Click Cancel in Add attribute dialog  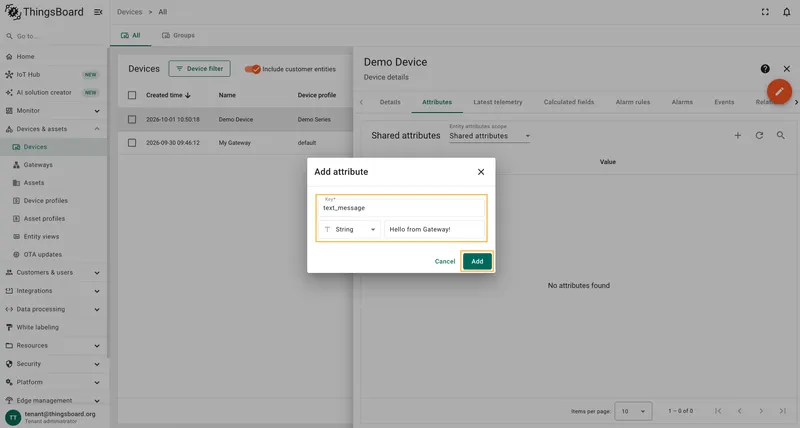(x=445, y=261)
